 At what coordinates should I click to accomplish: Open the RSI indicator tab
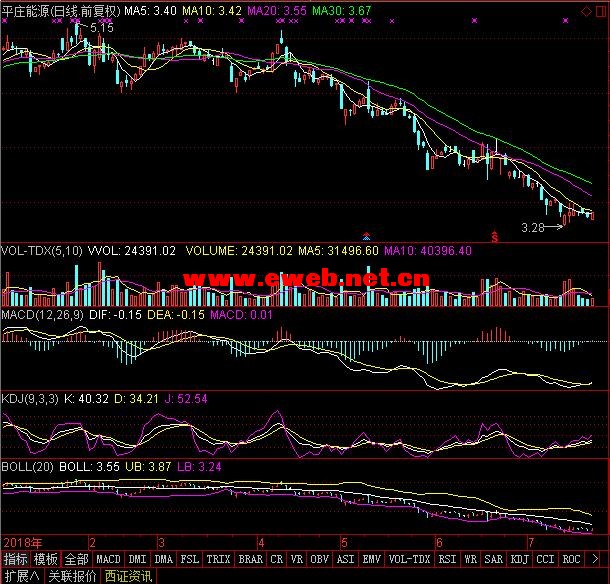(447, 559)
